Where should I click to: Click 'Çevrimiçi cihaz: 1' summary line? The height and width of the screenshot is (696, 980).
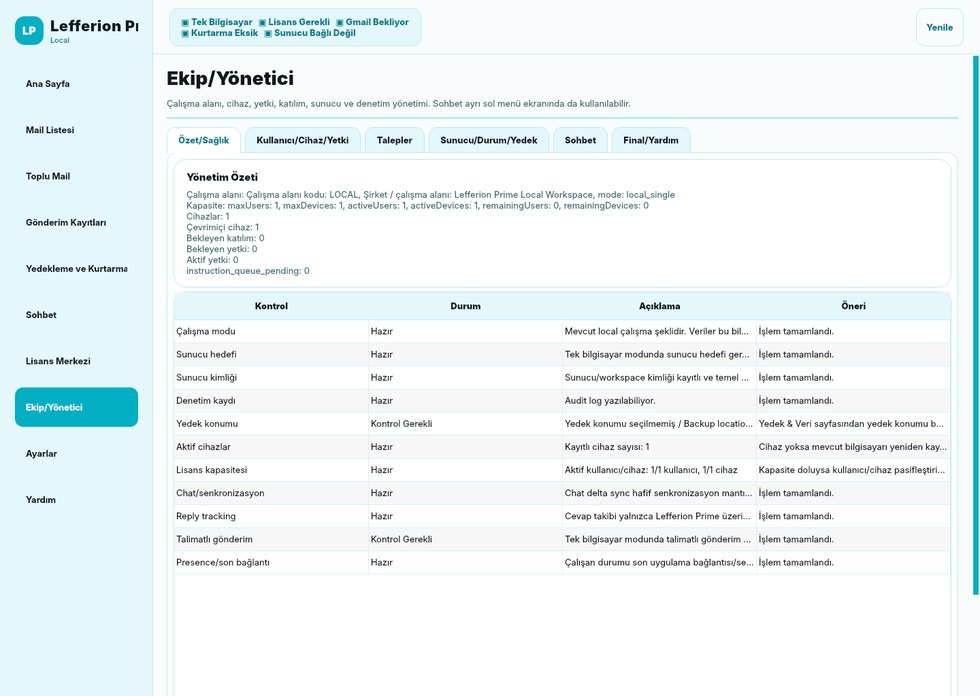click(x=222, y=227)
